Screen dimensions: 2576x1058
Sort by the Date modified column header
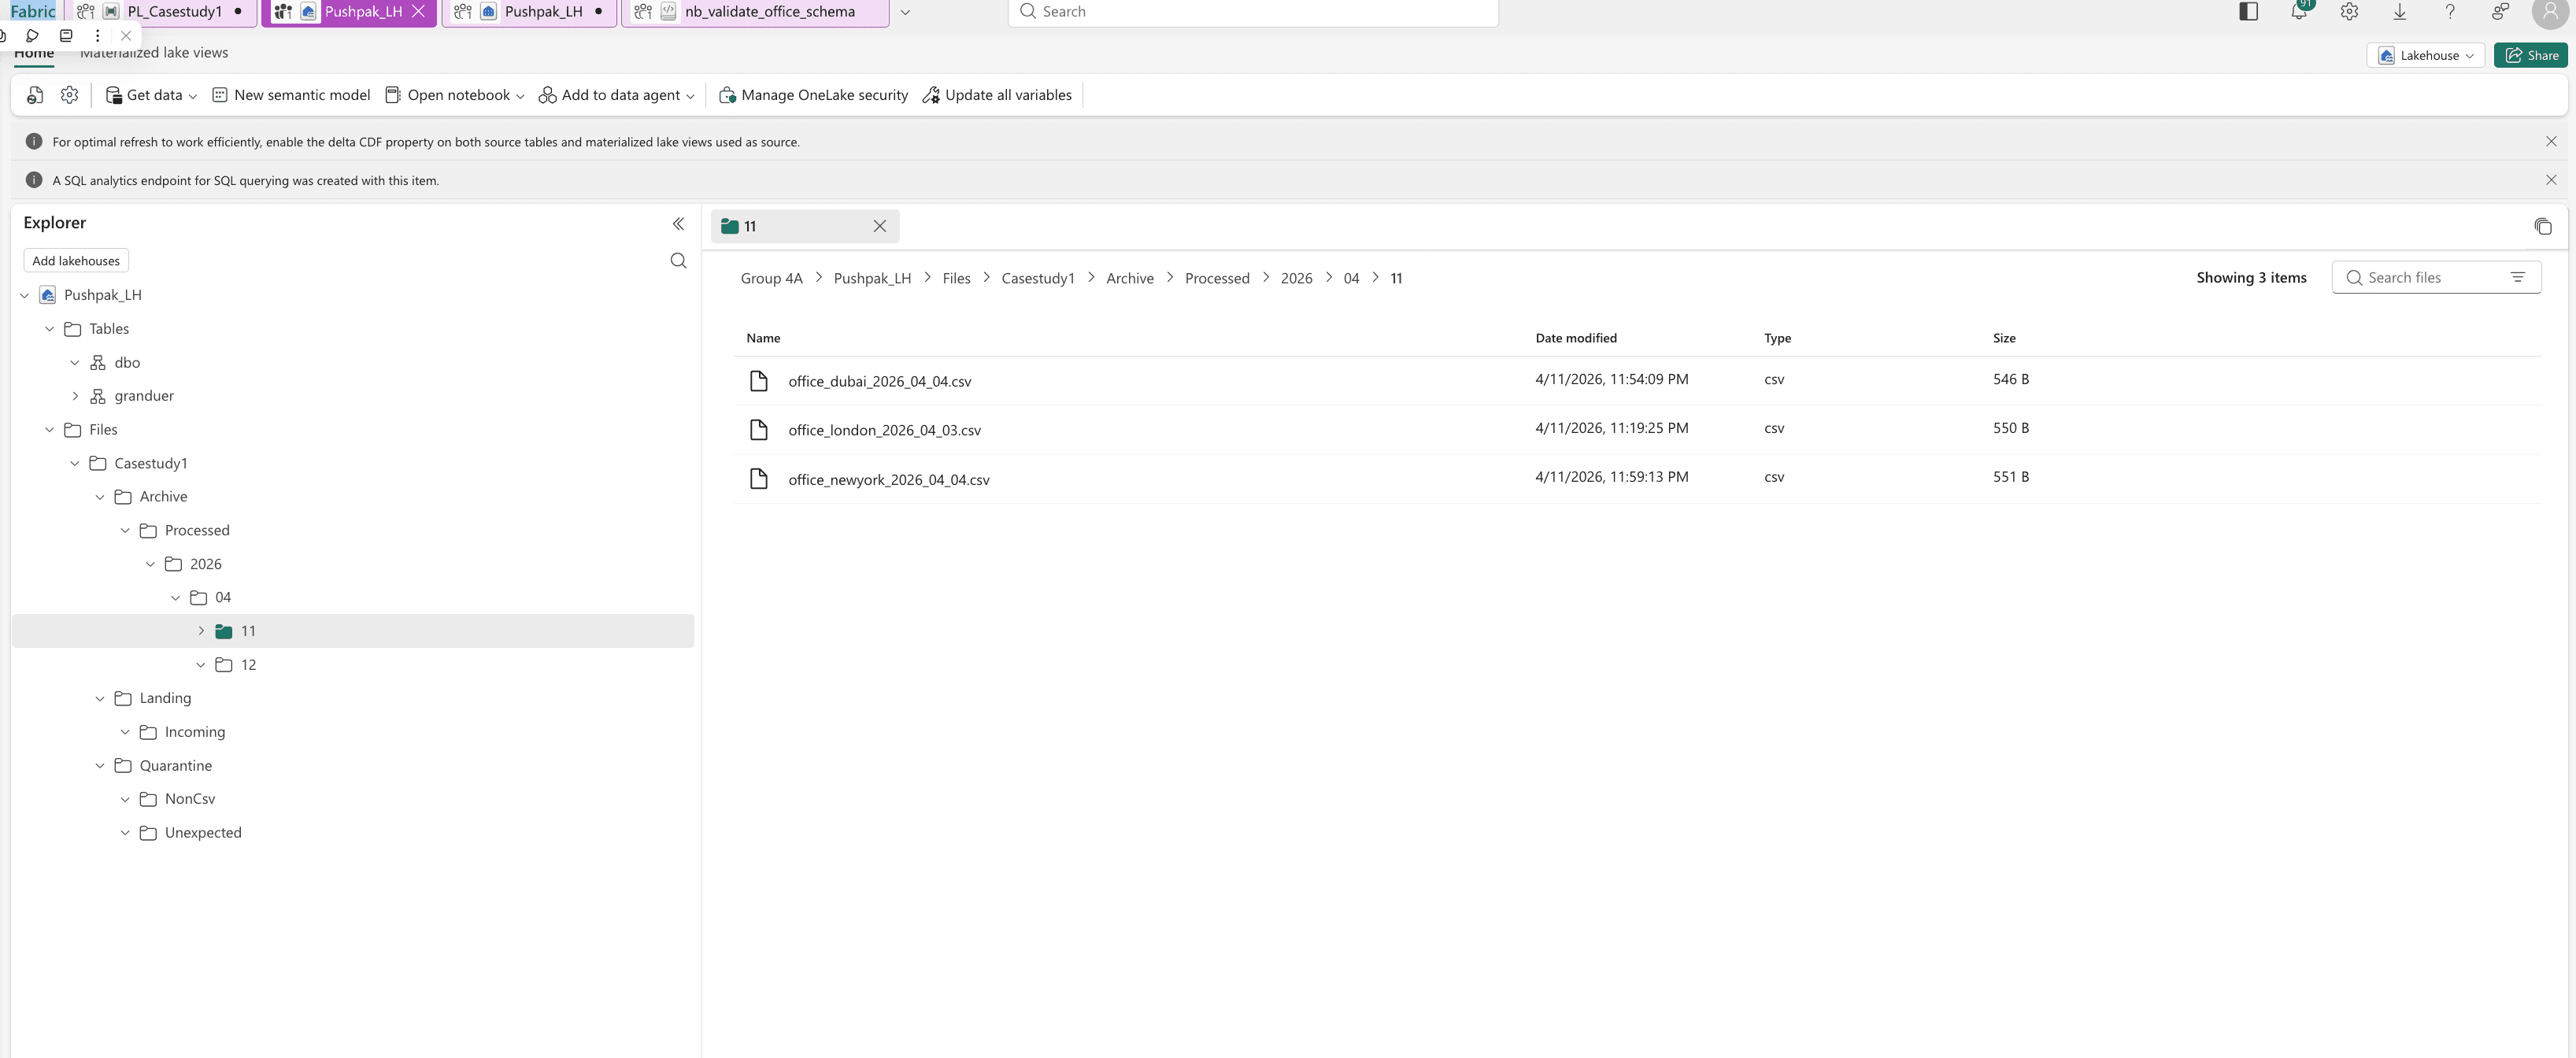(1576, 339)
